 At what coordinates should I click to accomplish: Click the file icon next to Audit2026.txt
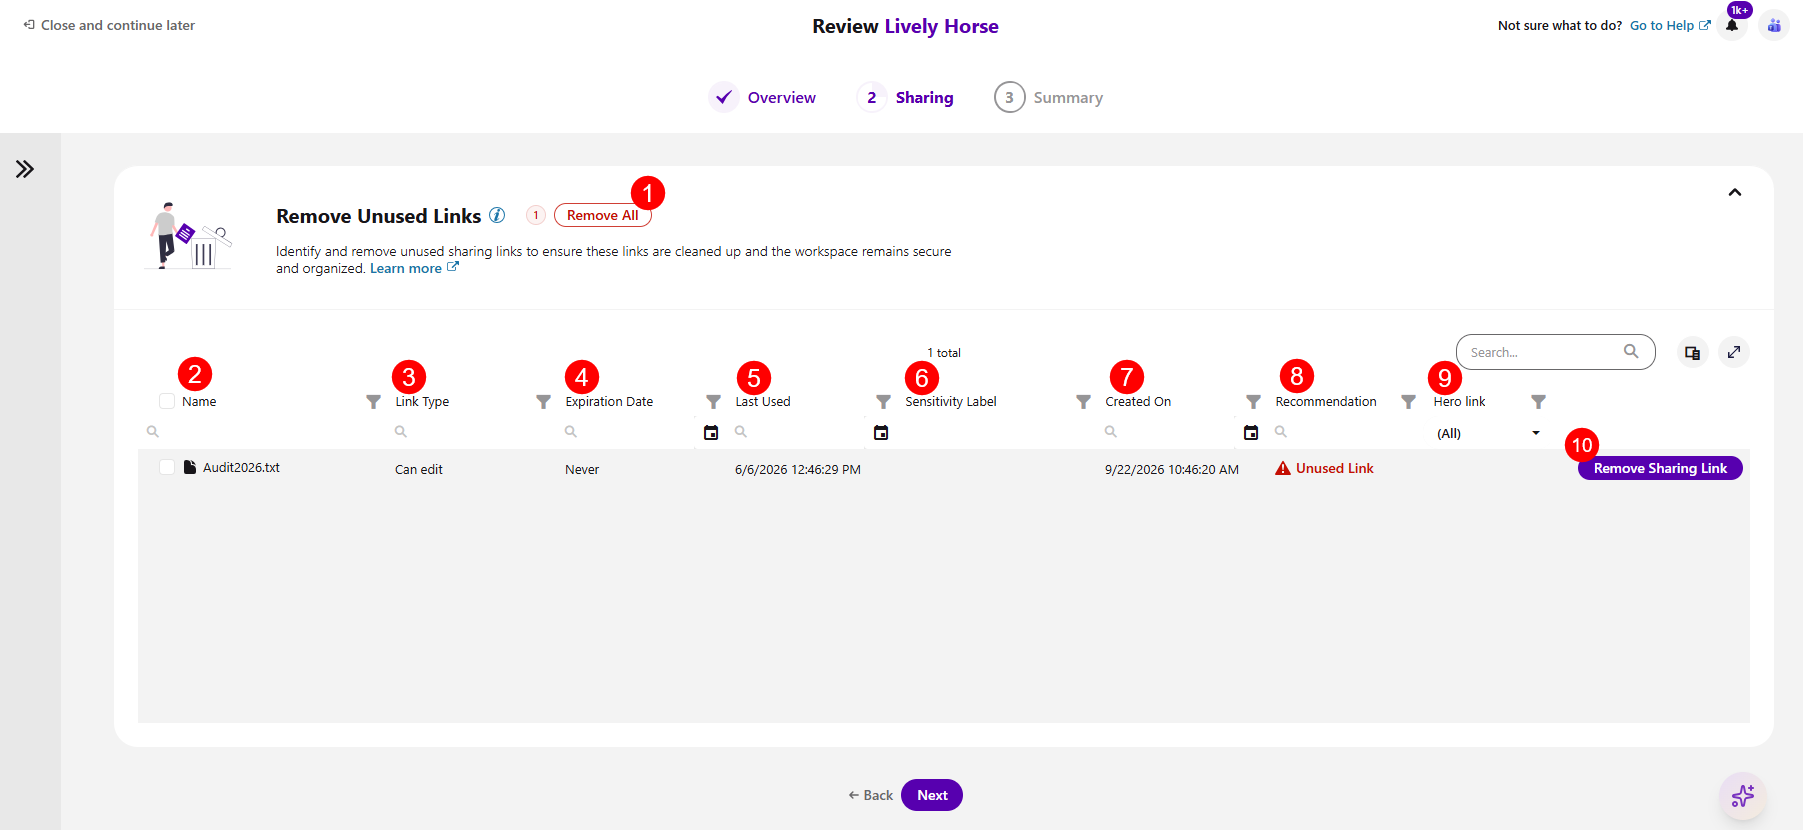[x=190, y=467]
